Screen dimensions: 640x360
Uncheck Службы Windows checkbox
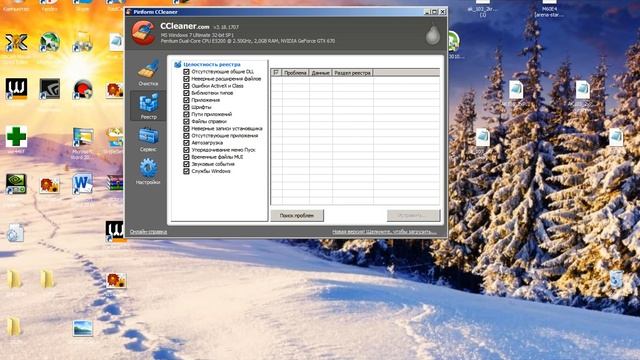point(186,171)
